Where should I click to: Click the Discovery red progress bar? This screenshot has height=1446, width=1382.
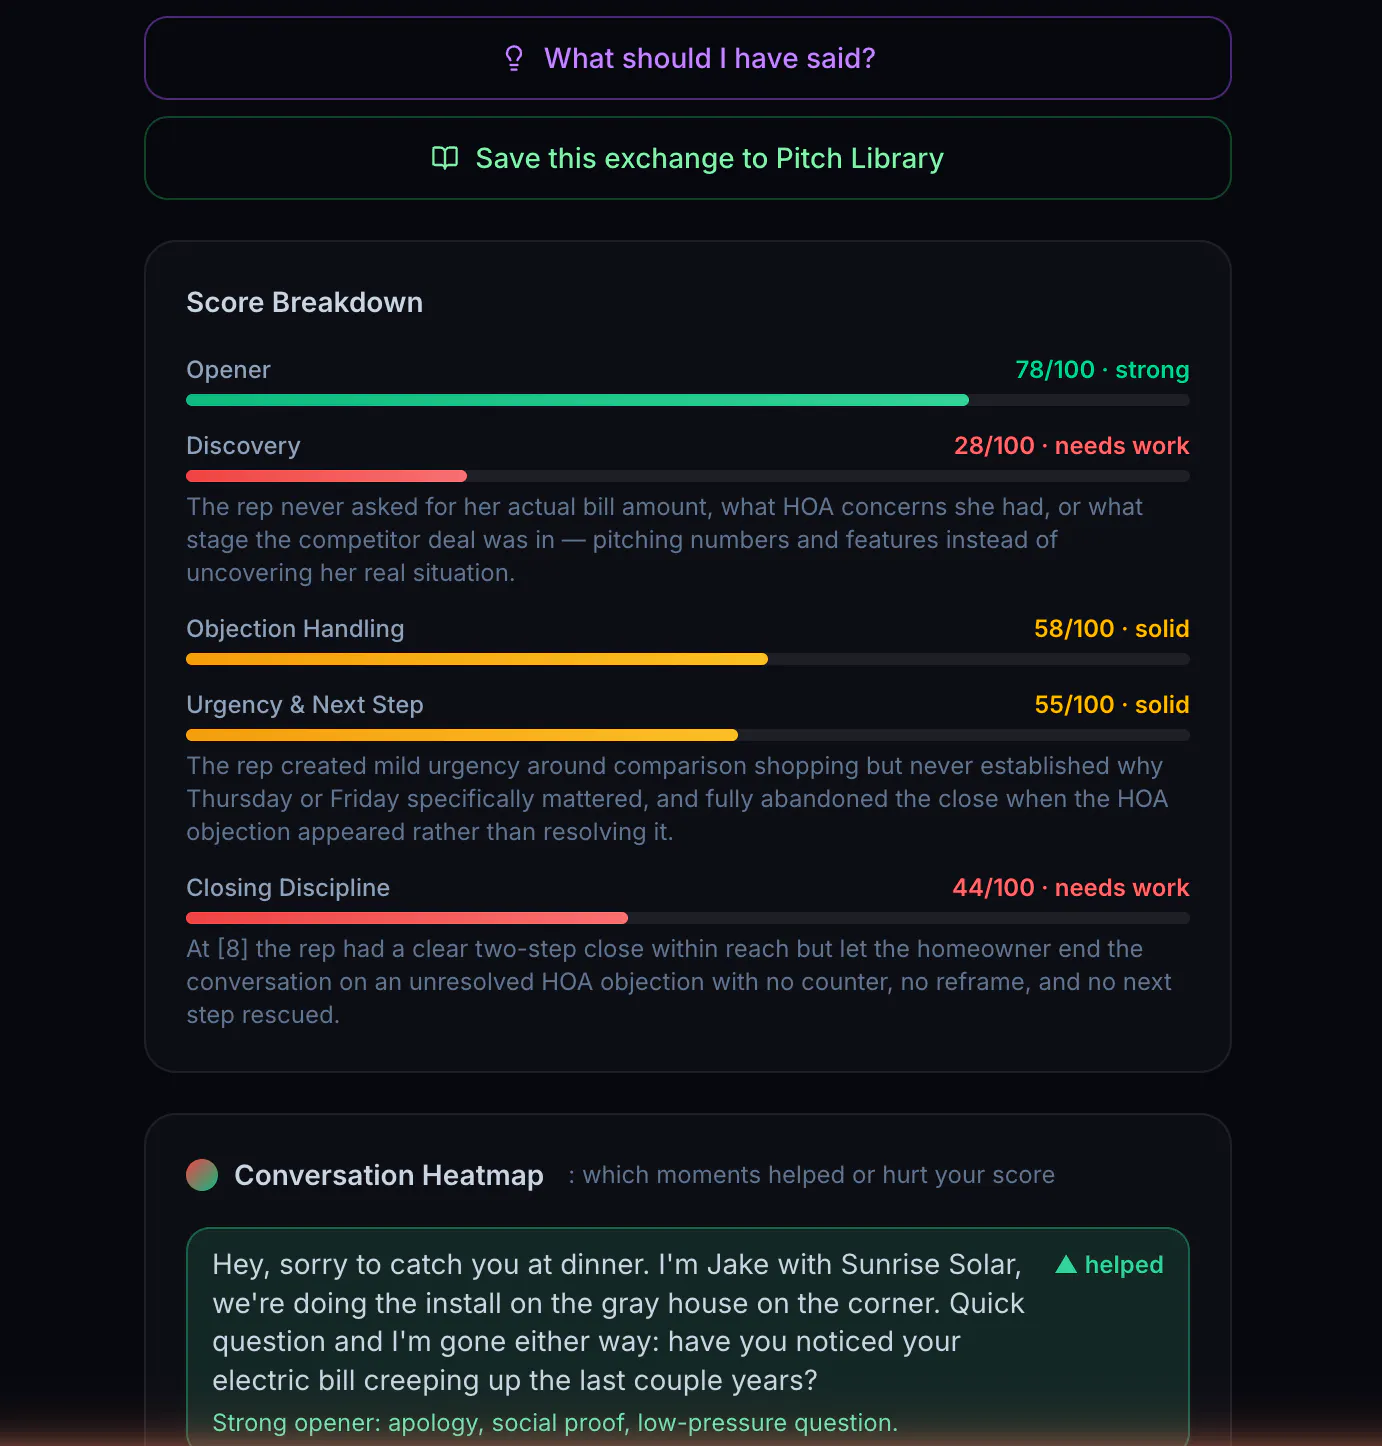point(688,476)
